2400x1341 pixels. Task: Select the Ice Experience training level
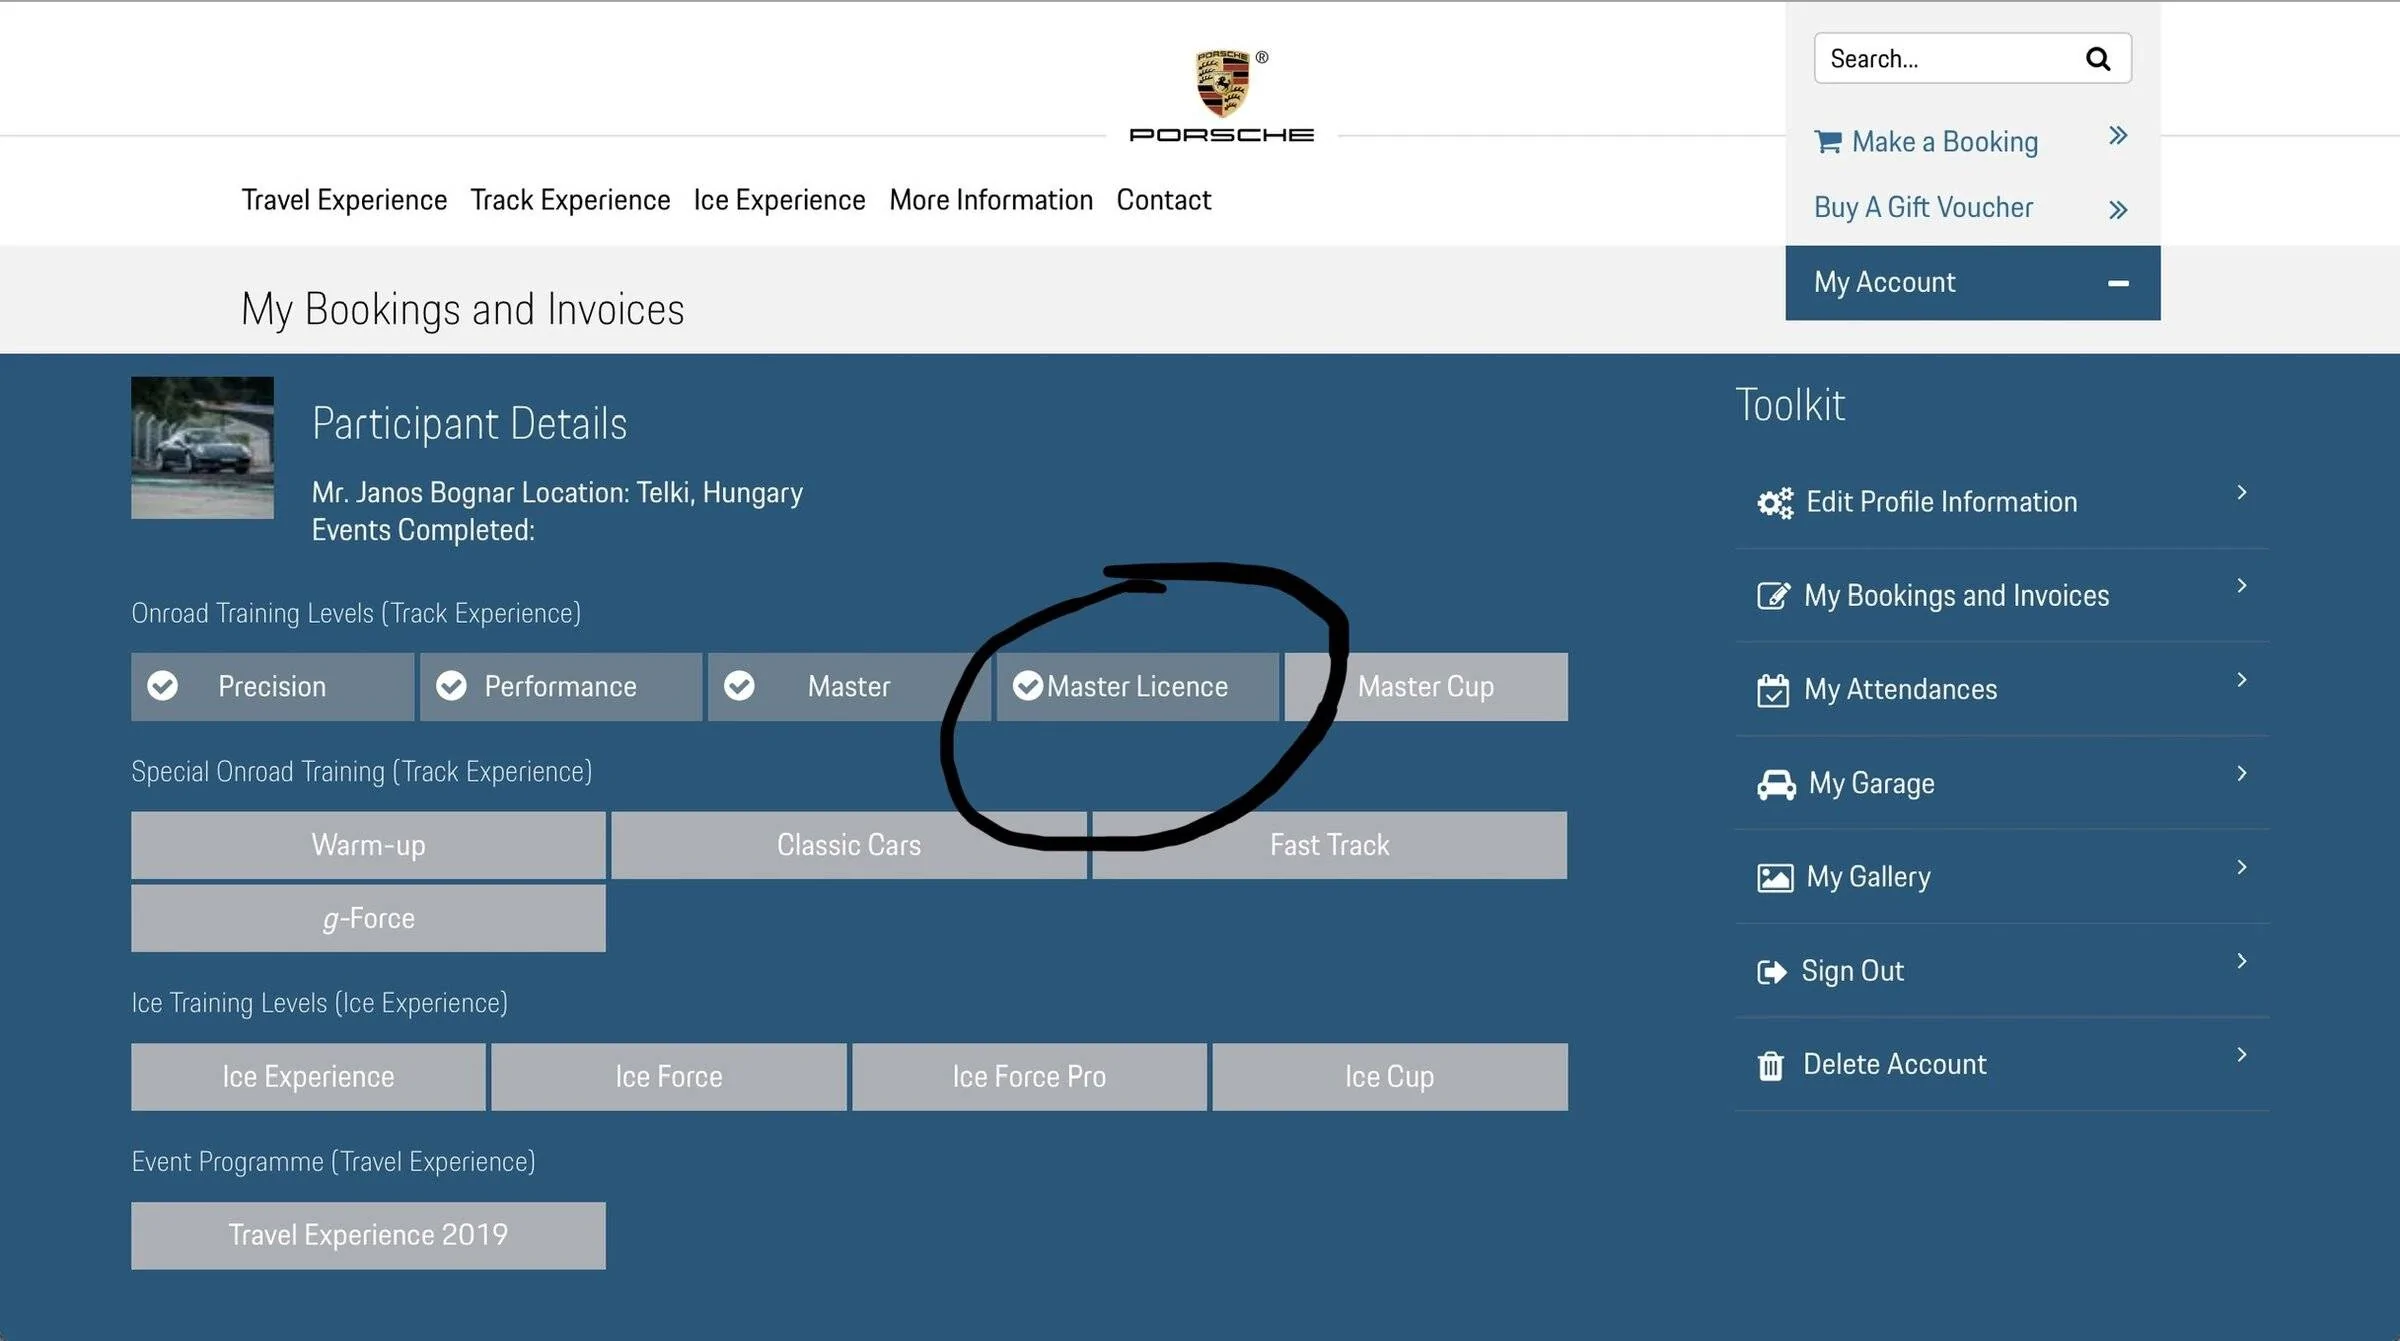point(308,1077)
